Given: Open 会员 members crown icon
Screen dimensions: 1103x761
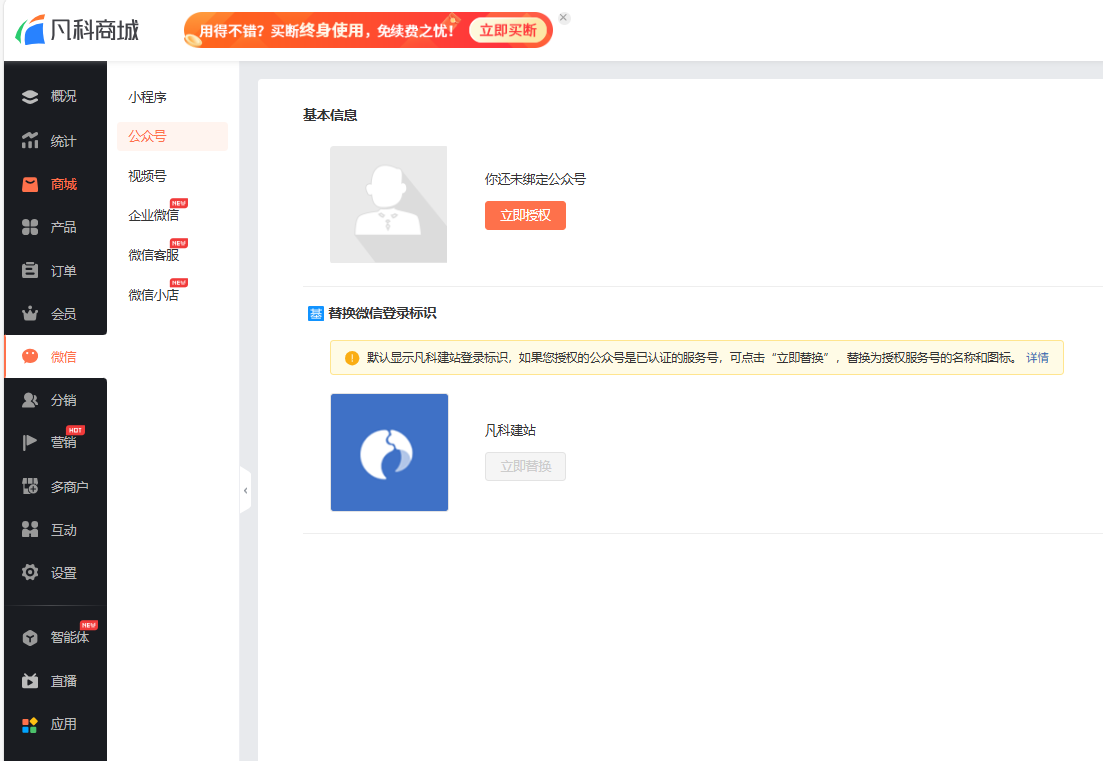Looking at the screenshot, I should click(x=30, y=314).
